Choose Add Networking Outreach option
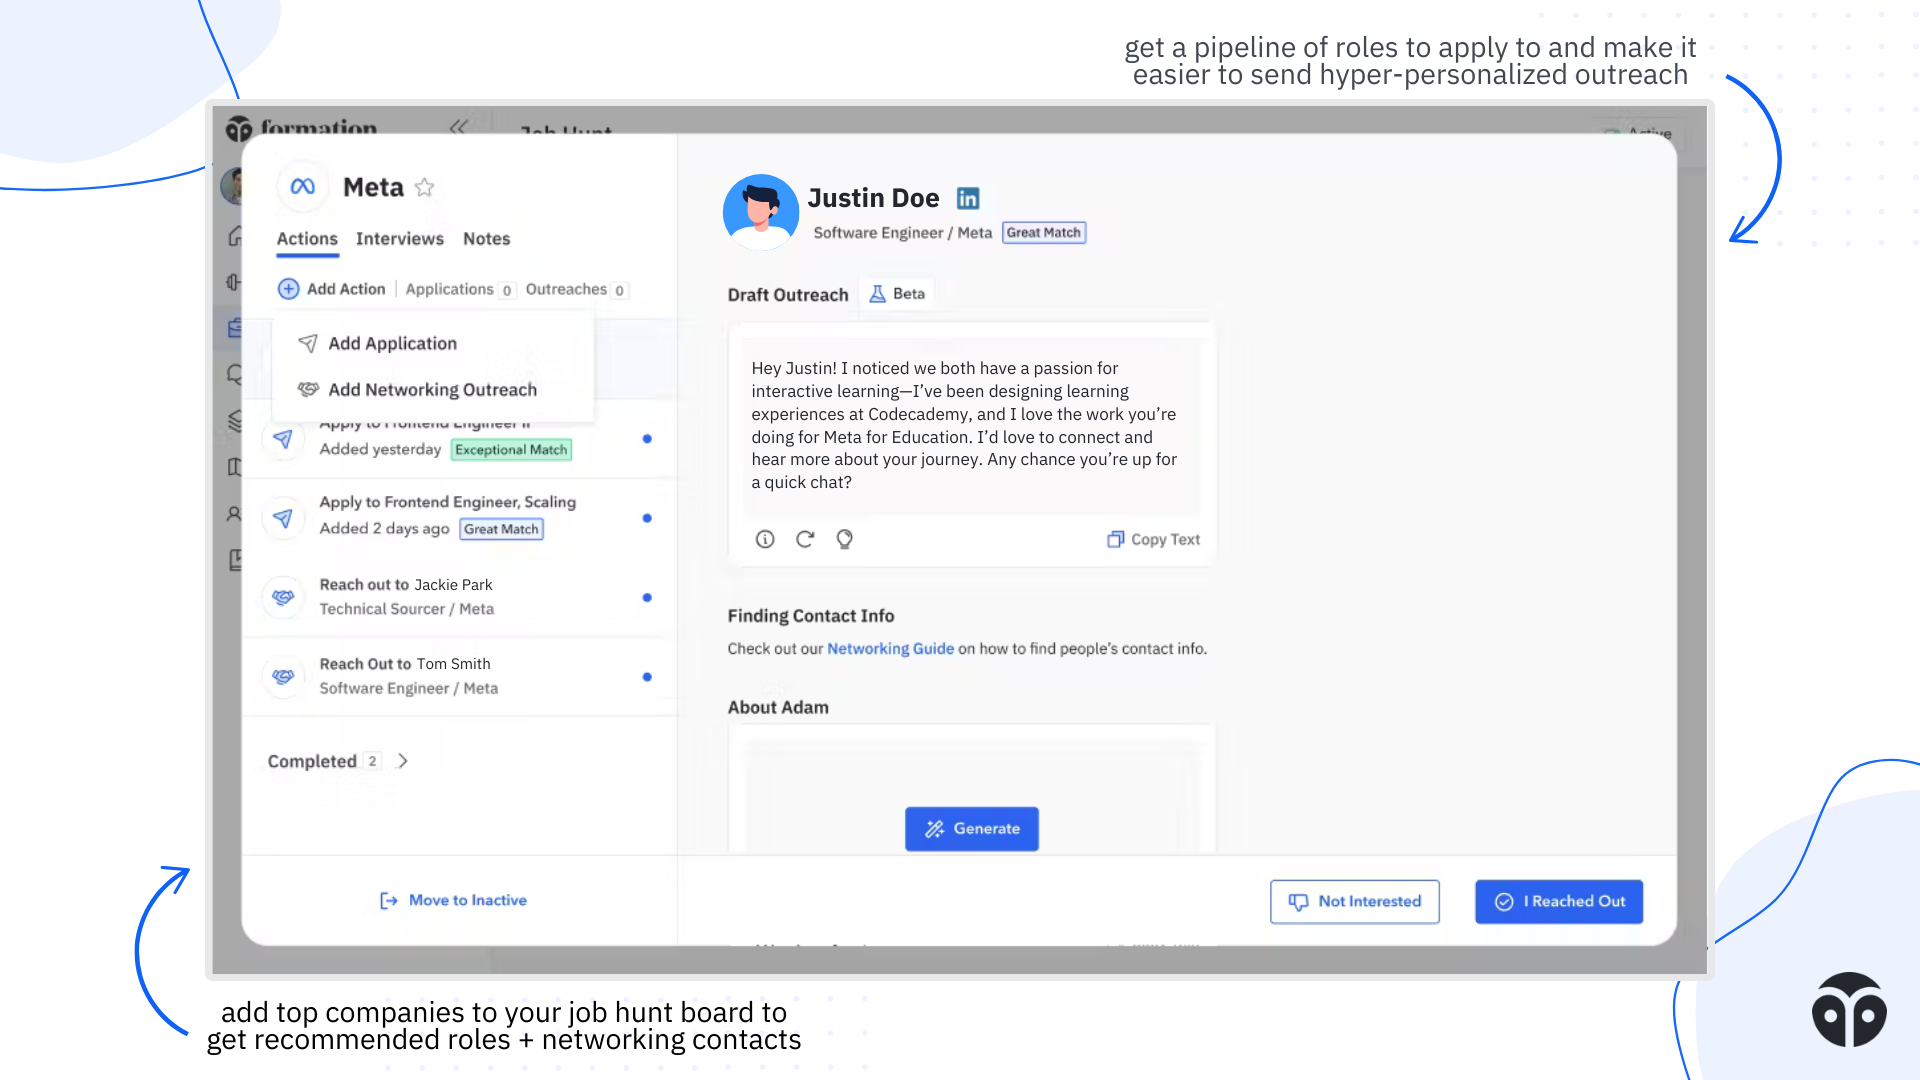The image size is (1920, 1080). click(x=432, y=389)
